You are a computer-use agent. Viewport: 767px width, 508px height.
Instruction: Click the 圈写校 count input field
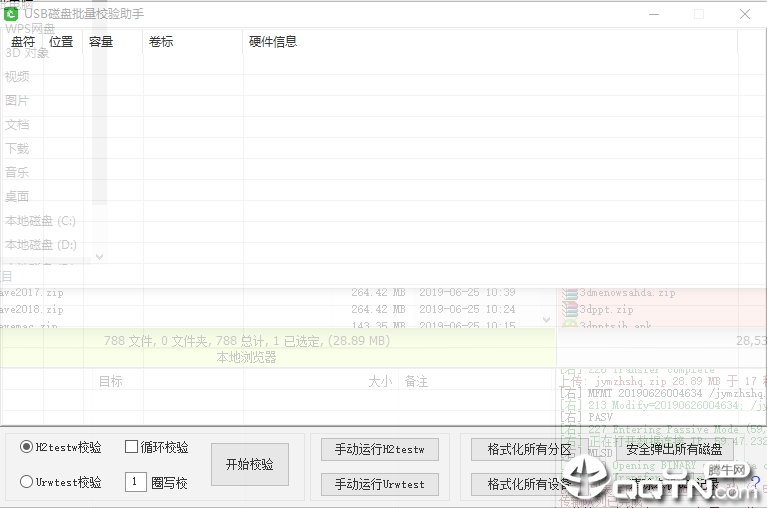(x=135, y=482)
